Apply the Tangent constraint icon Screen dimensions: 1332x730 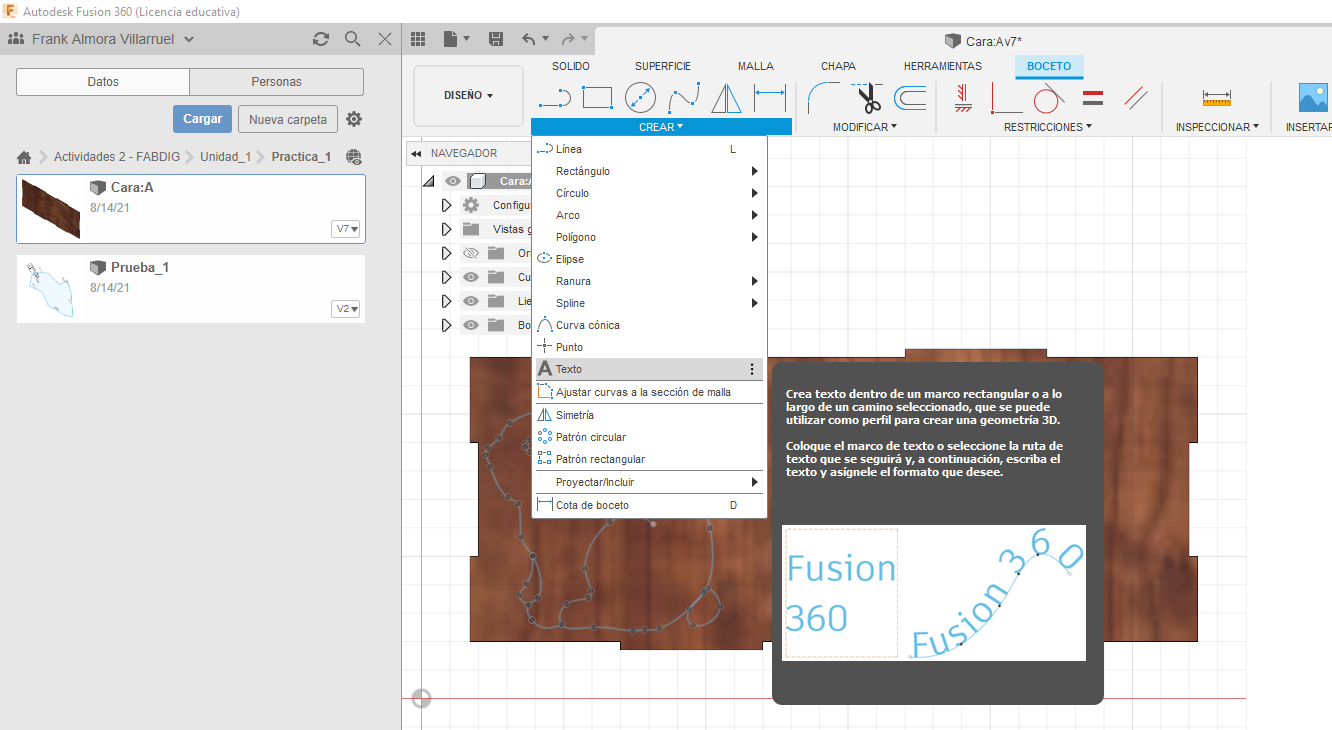tap(1047, 98)
